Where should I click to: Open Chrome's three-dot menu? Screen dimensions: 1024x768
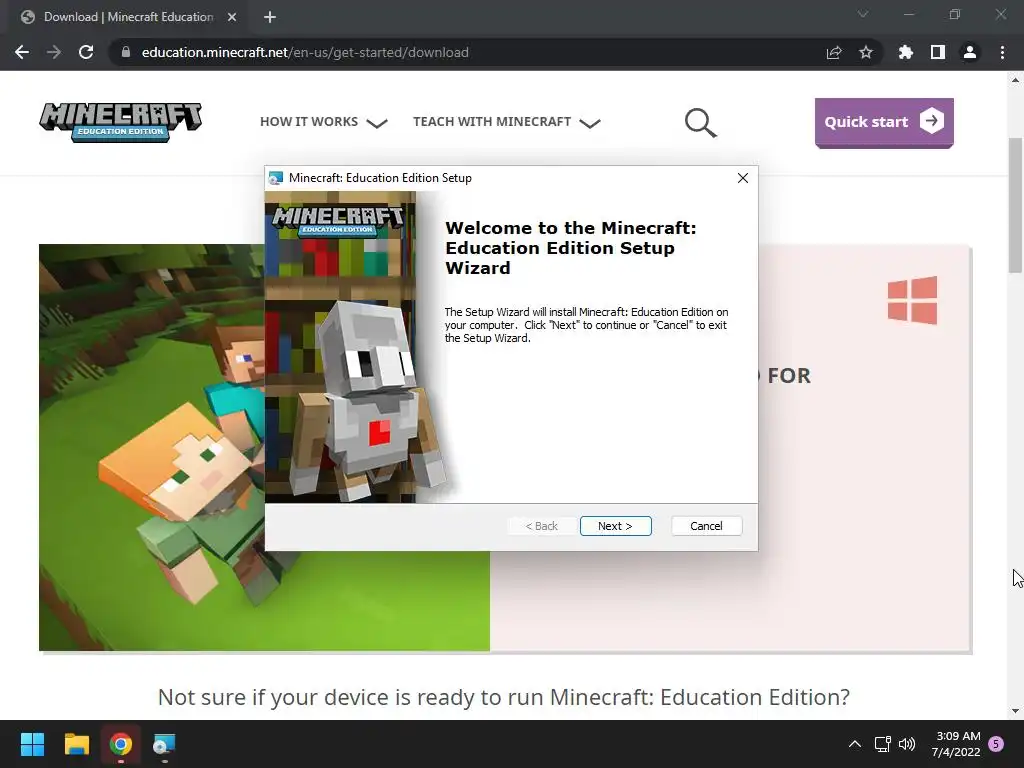pyautogui.click(x=1002, y=52)
